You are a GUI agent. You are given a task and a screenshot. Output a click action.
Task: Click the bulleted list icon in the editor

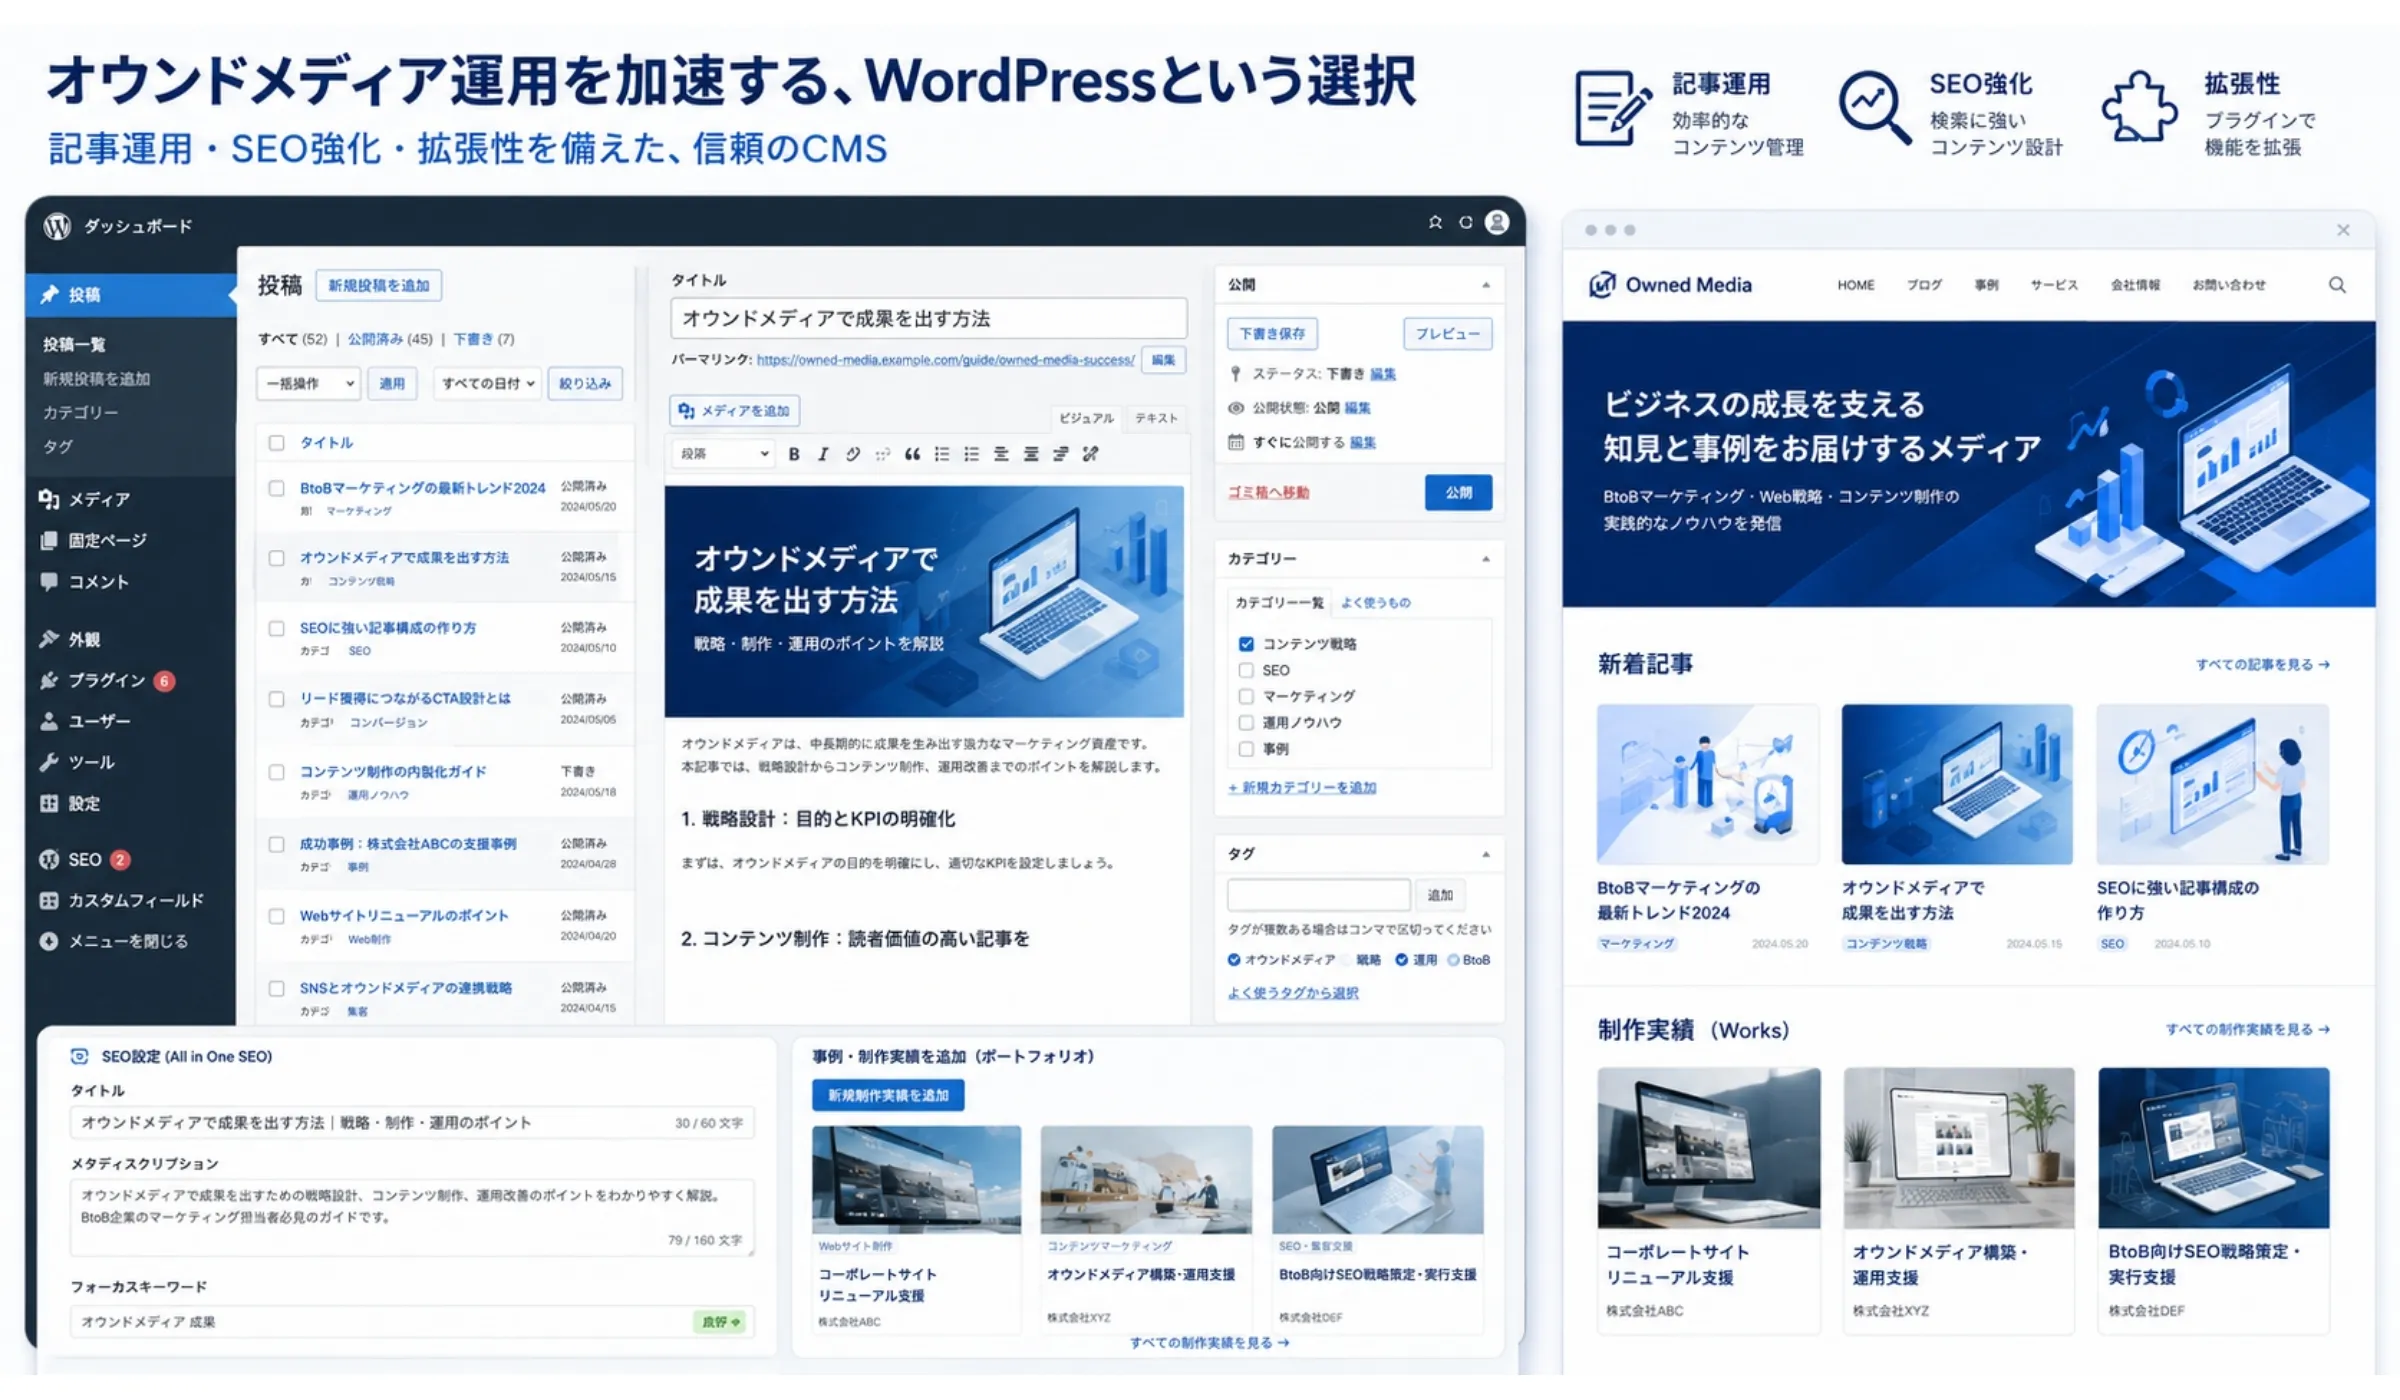click(942, 454)
